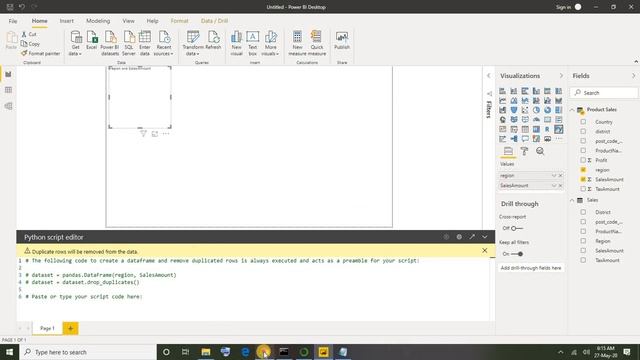This screenshot has width=640, height=360.
Task: Open the Get data button
Action: click(76, 43)
